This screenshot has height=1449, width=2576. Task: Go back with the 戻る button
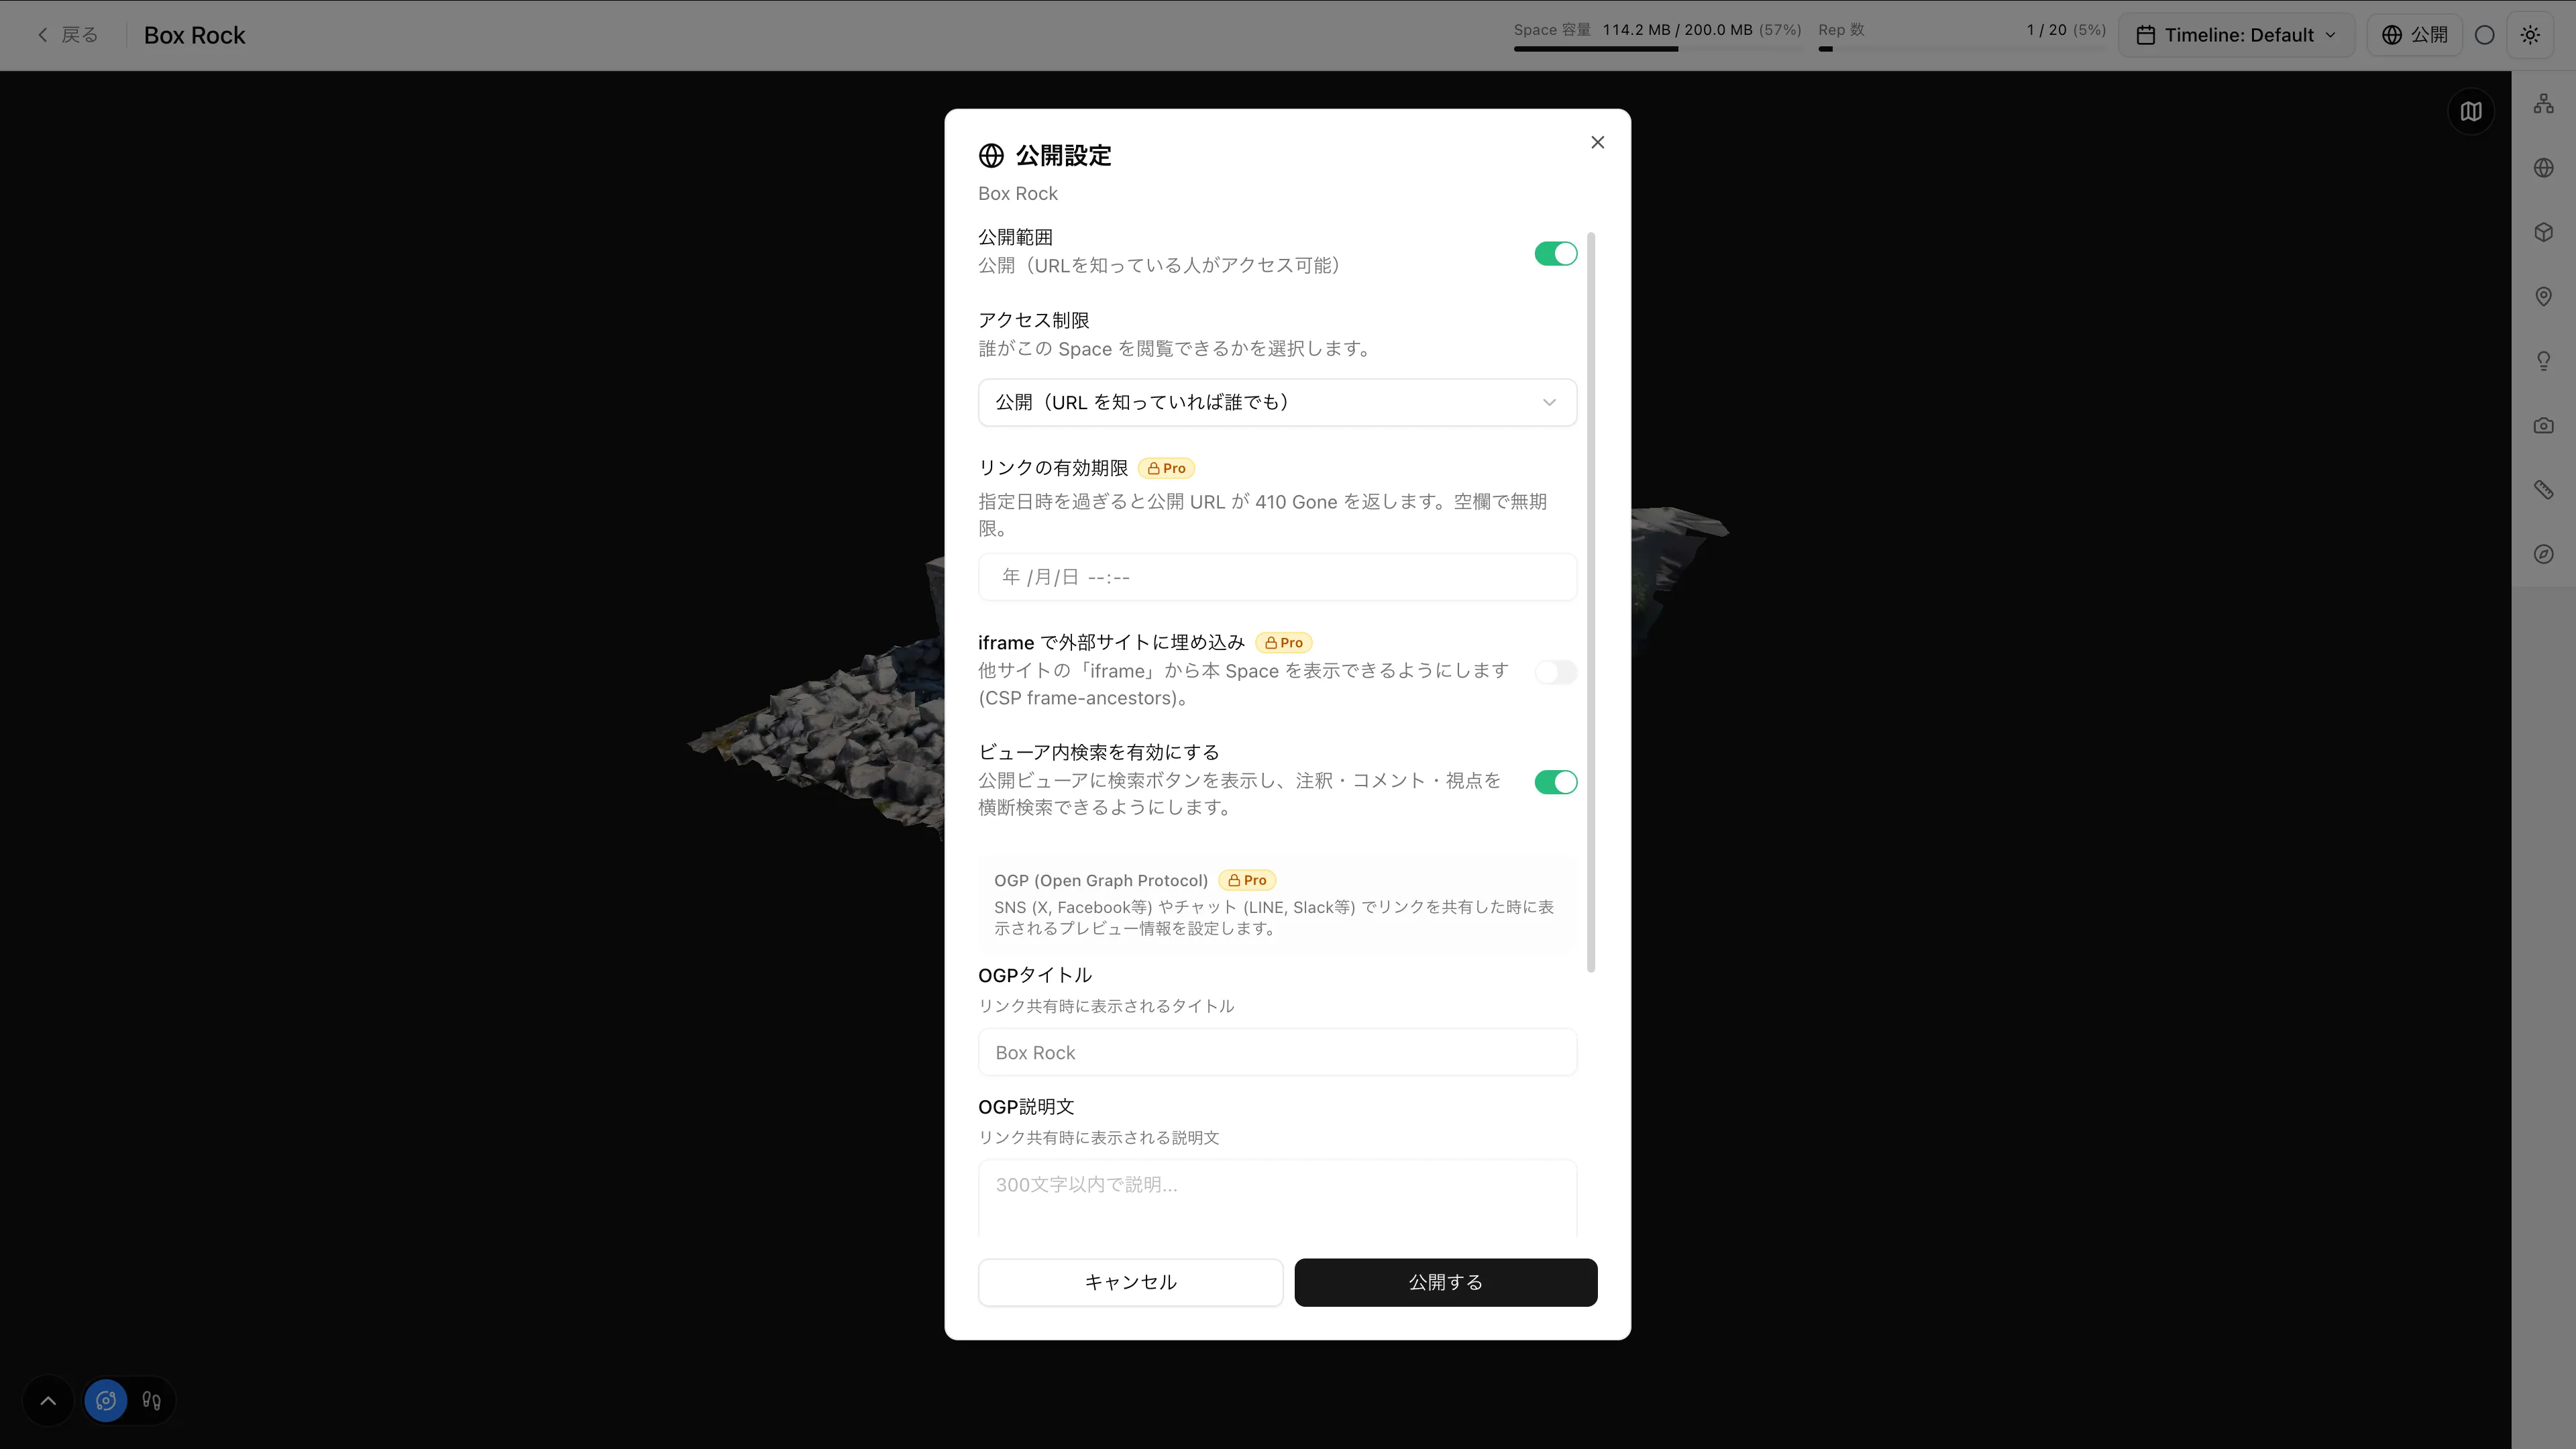(67, 35)
